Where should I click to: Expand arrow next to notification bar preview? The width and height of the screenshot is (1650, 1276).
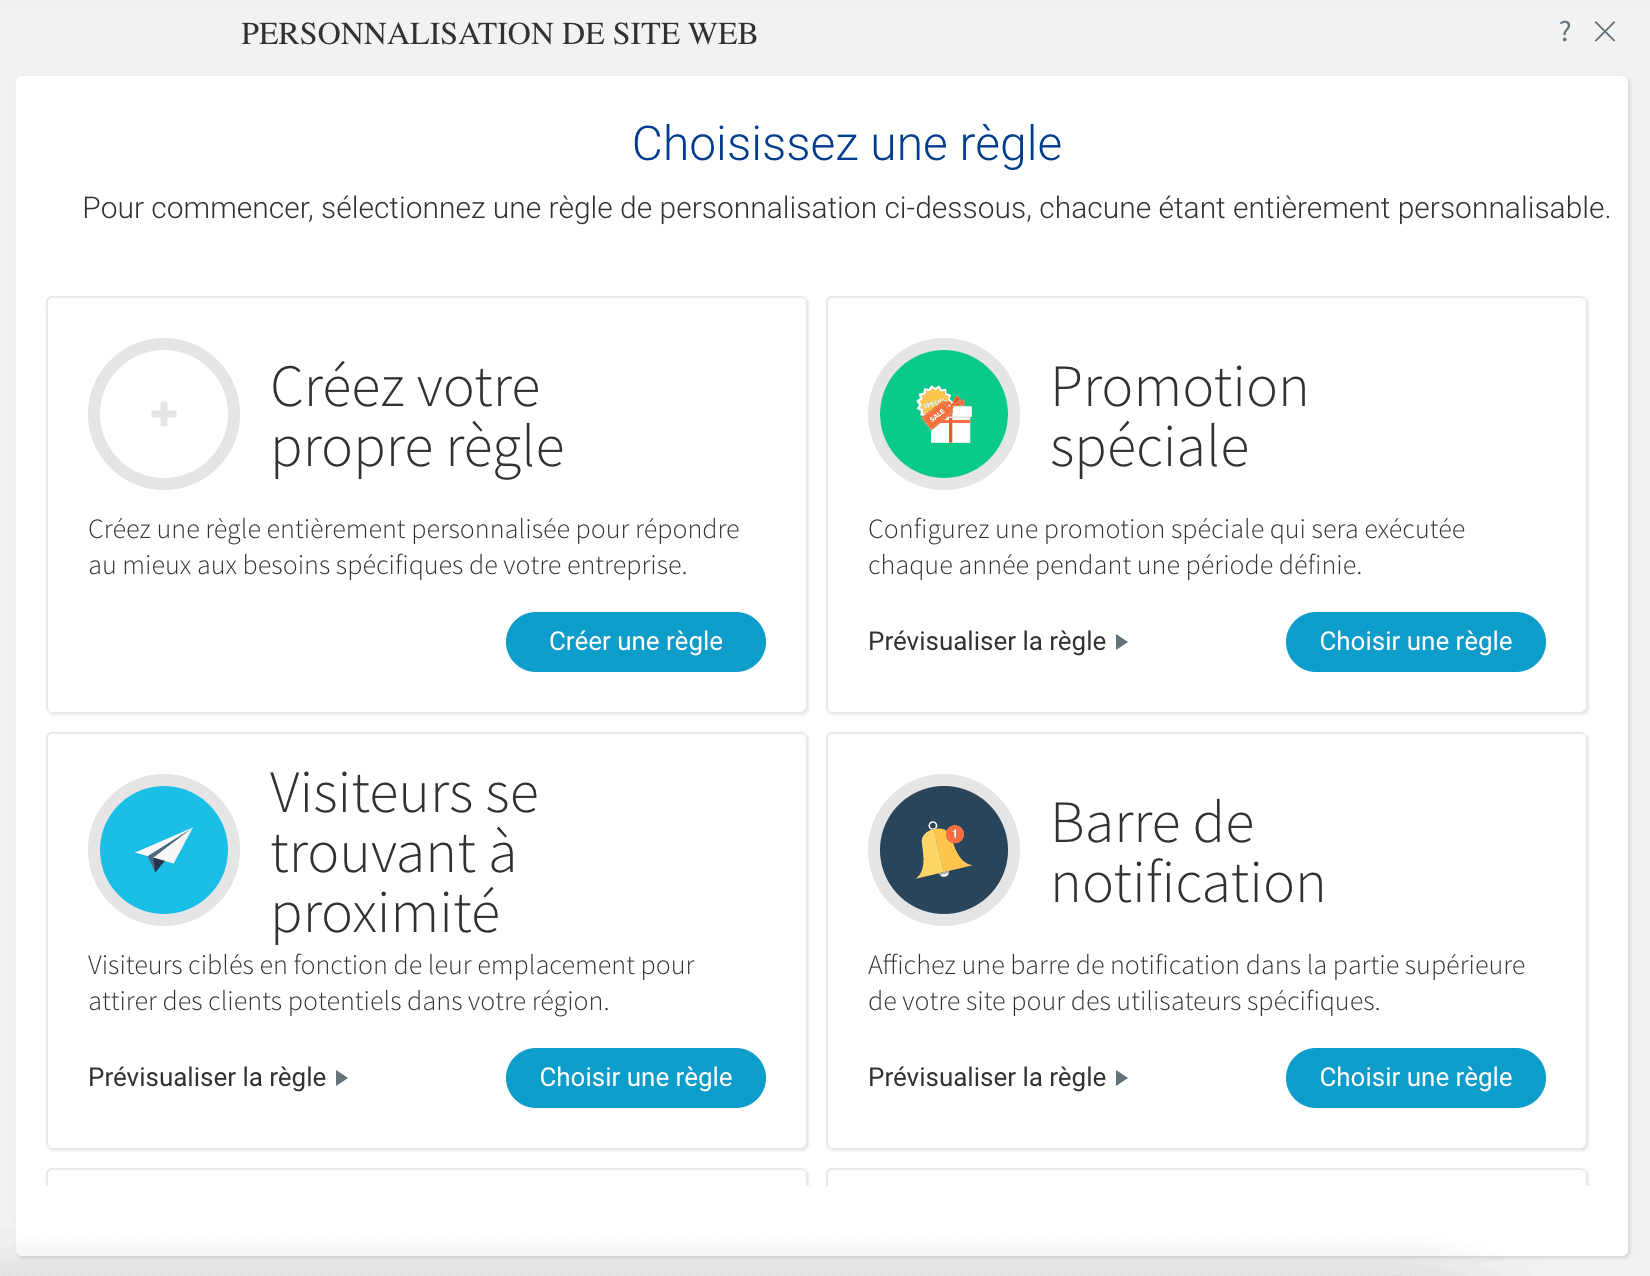click(1122, 1078)
